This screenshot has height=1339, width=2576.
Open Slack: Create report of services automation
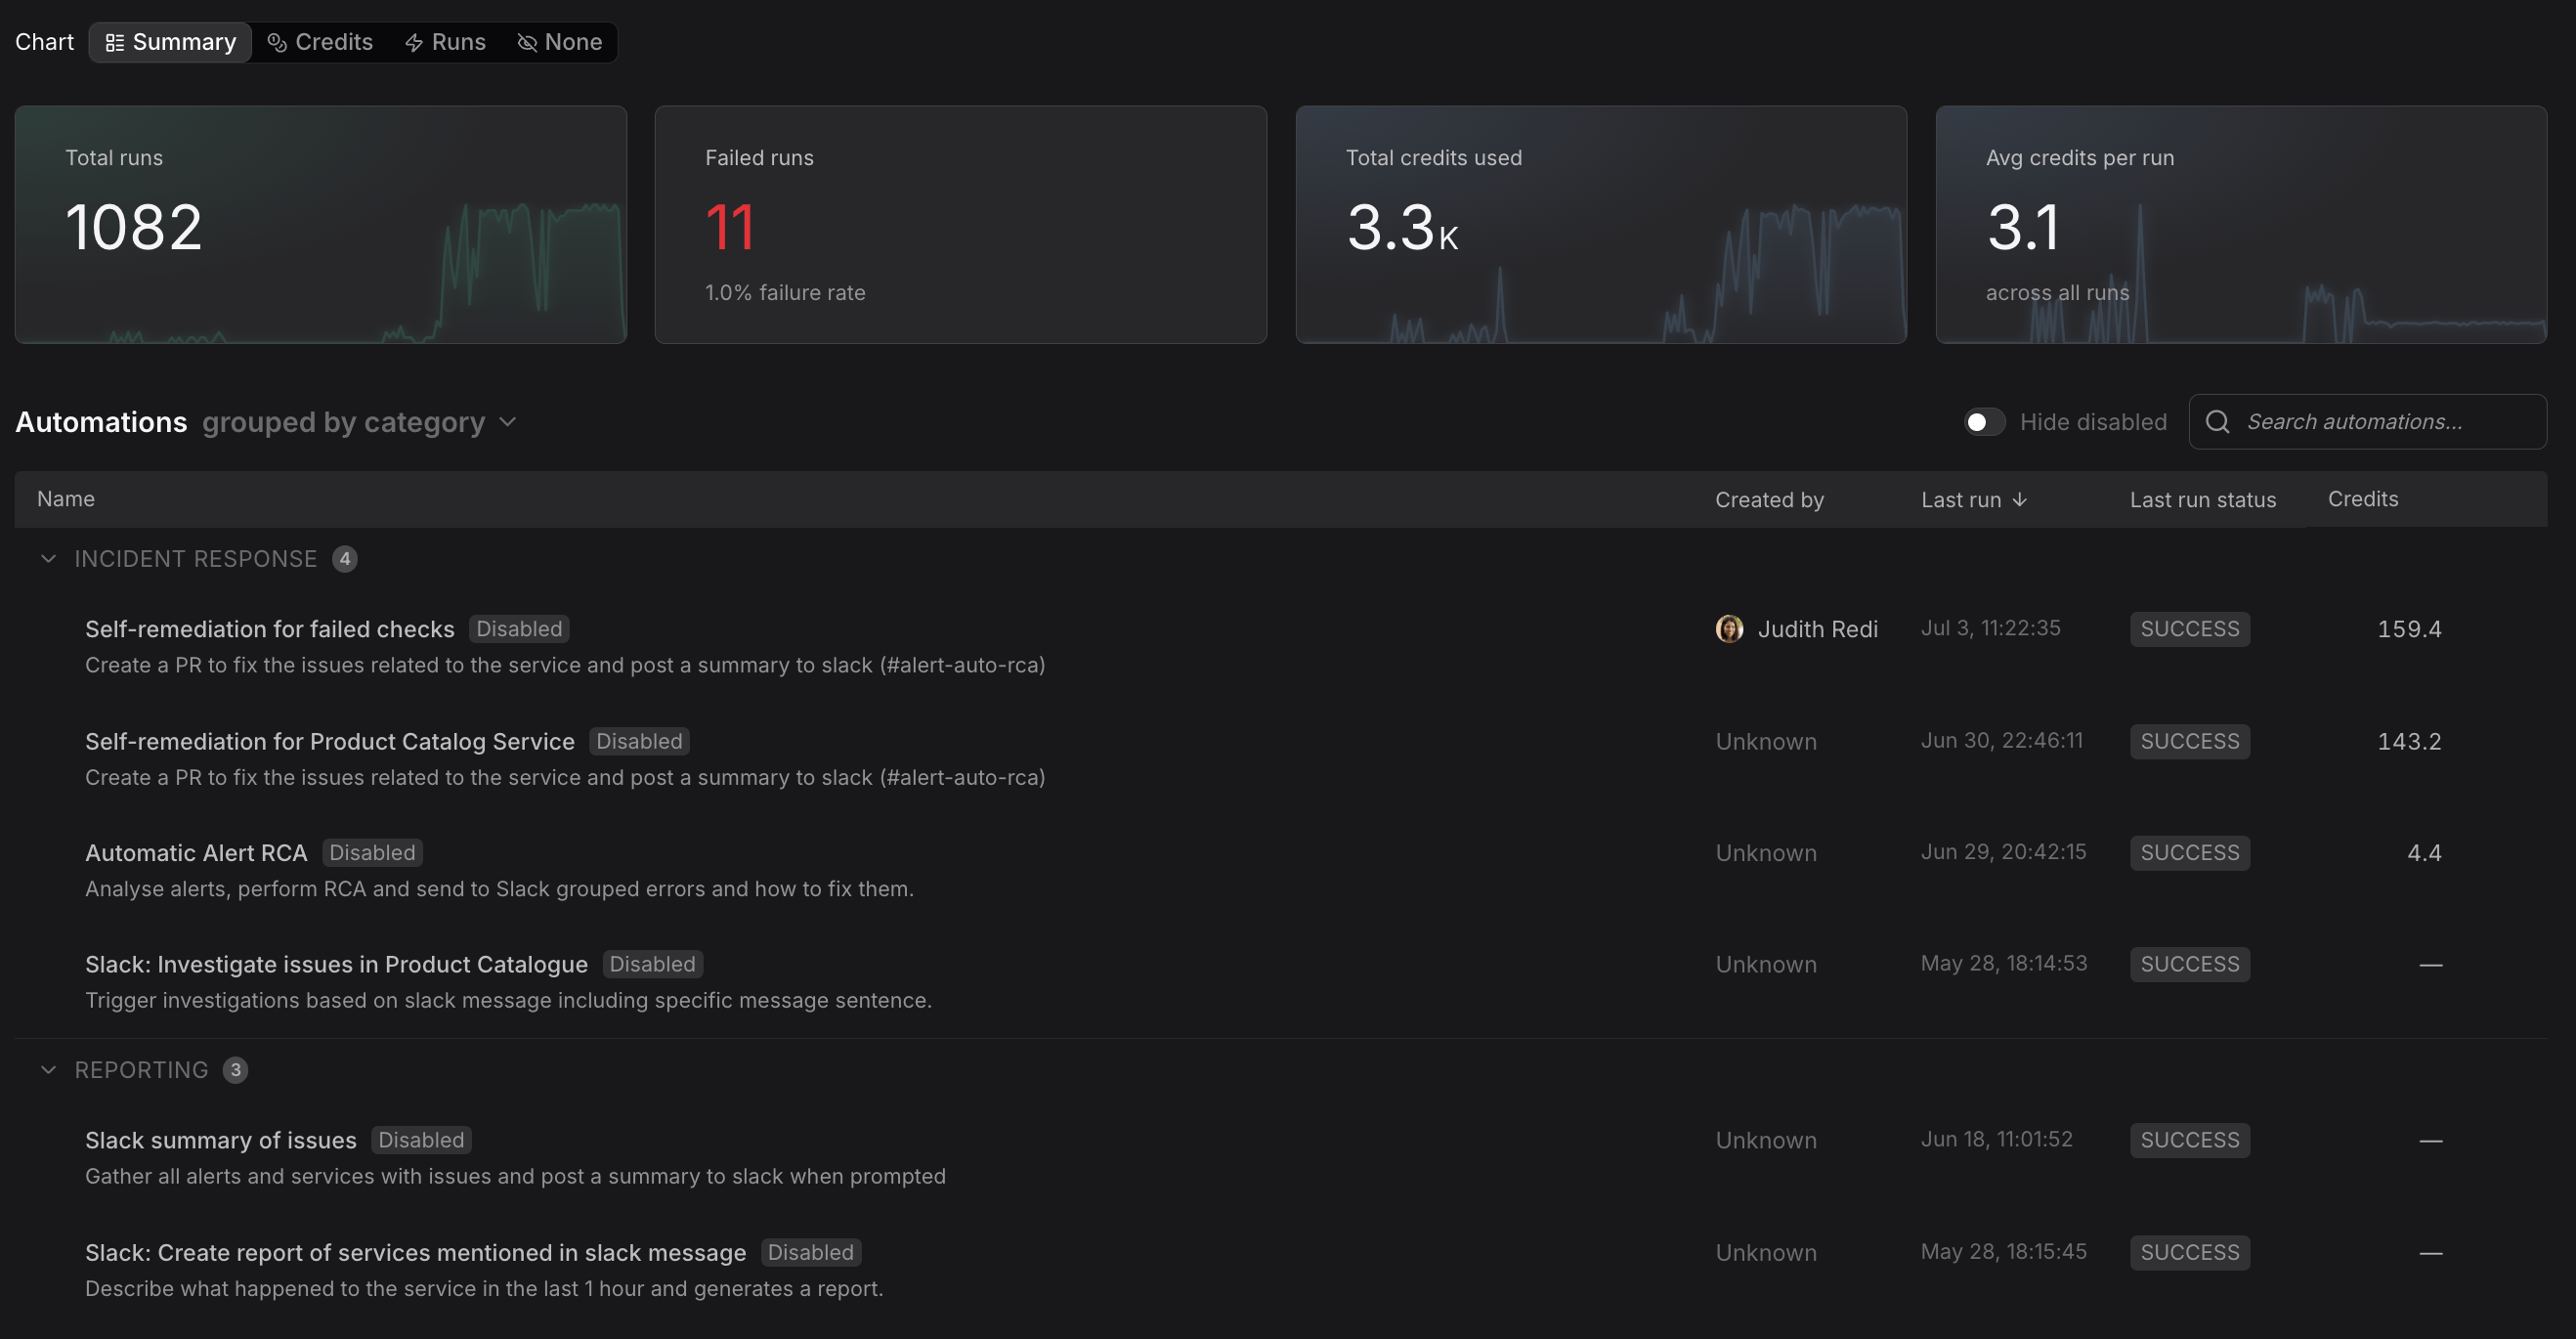pos(415,1252)
